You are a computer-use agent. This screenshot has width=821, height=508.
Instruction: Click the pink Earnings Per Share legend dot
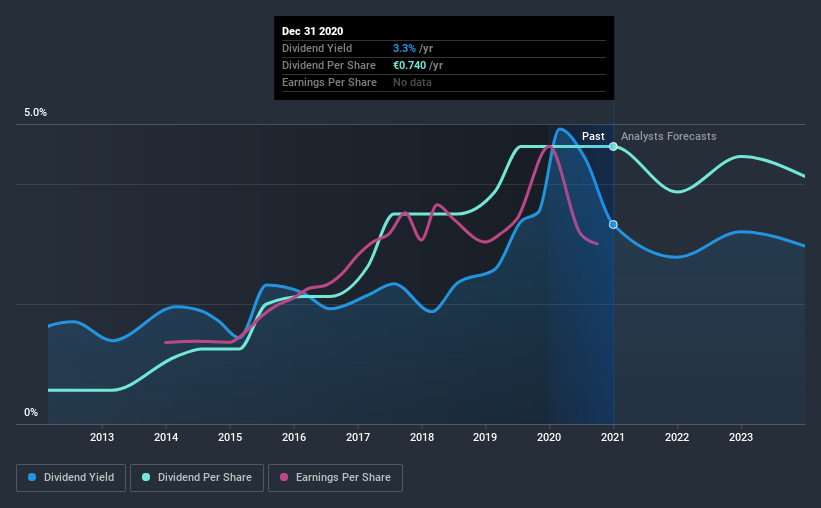click(x=284, y=477)
